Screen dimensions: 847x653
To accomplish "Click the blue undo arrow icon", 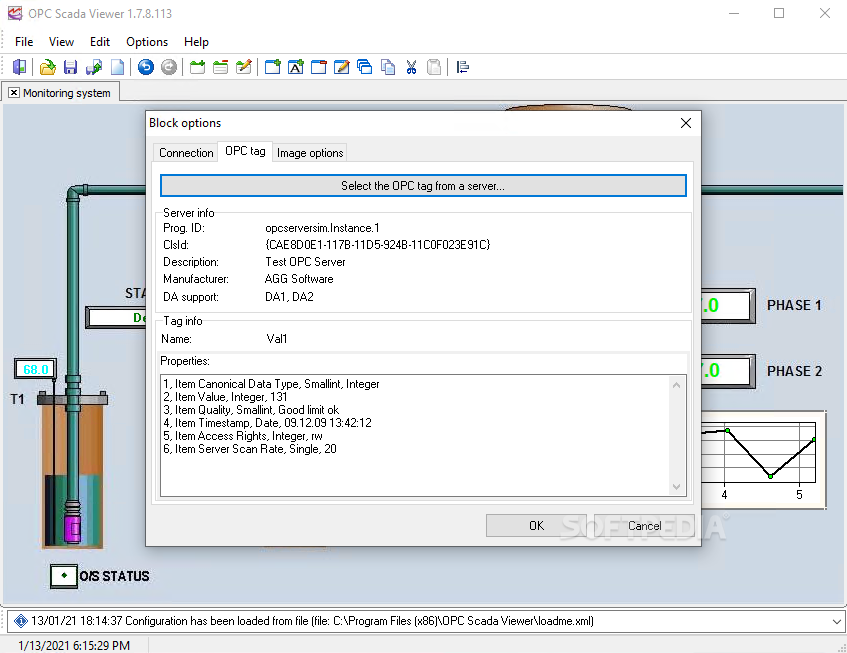I will (146, 67).
